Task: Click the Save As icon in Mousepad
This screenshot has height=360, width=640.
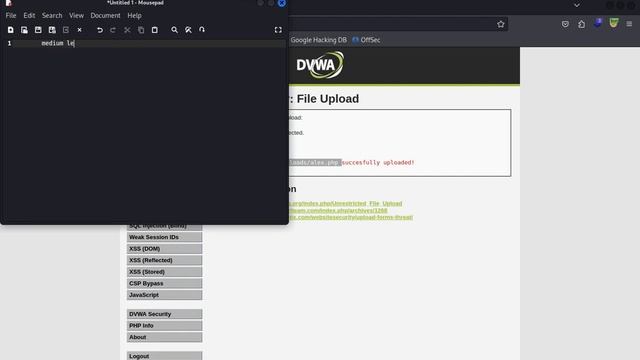Action: point(52,30)
